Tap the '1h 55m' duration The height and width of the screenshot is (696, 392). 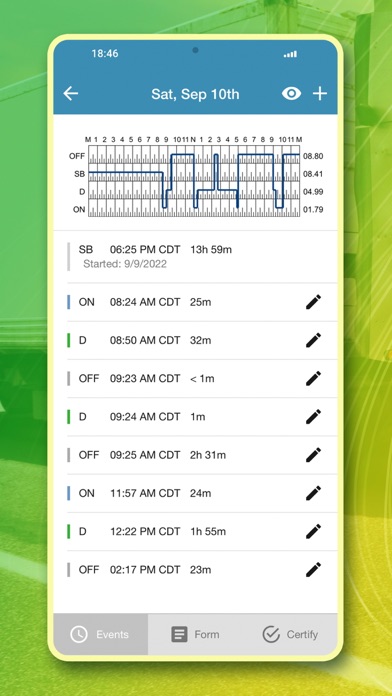(208, 531)
